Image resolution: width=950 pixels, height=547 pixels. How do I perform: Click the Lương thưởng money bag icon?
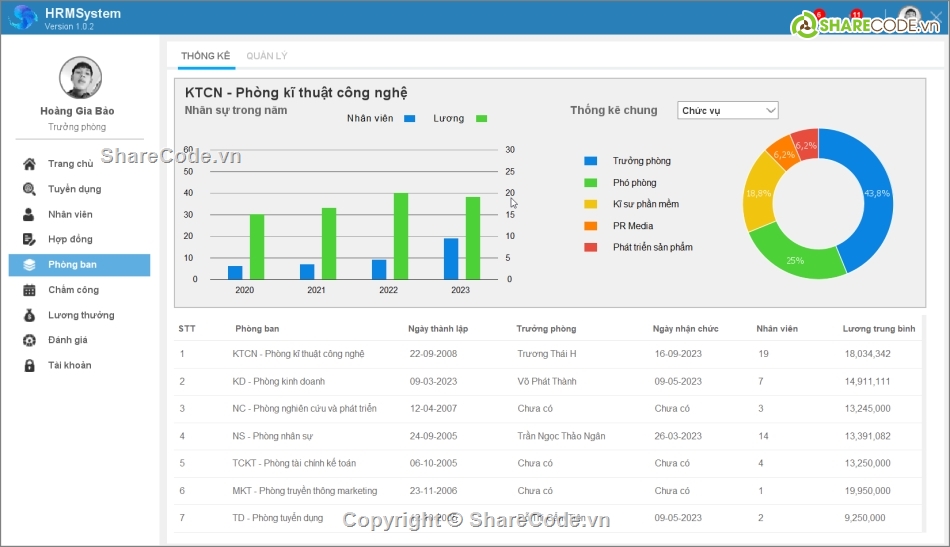(29, 315)
